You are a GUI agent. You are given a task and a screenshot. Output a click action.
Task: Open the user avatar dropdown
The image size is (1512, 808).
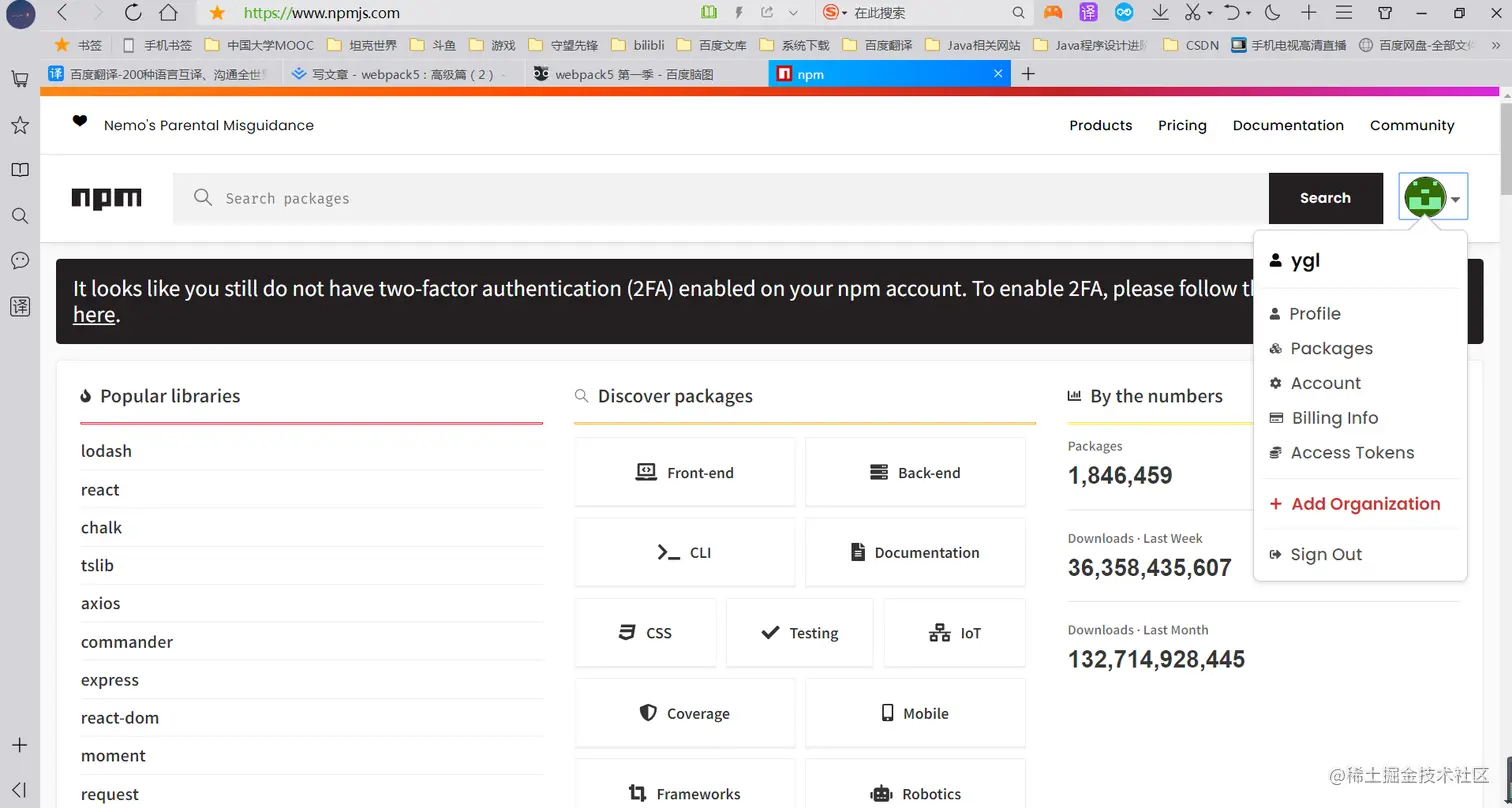(1433, 198)
